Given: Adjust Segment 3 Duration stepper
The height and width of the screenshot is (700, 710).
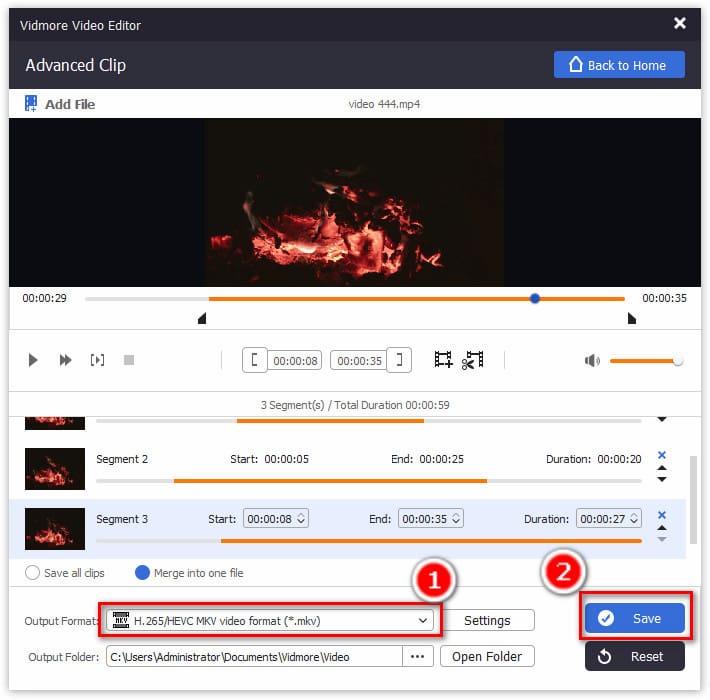Looking at the screenshot, I should (x=633, y=519).
